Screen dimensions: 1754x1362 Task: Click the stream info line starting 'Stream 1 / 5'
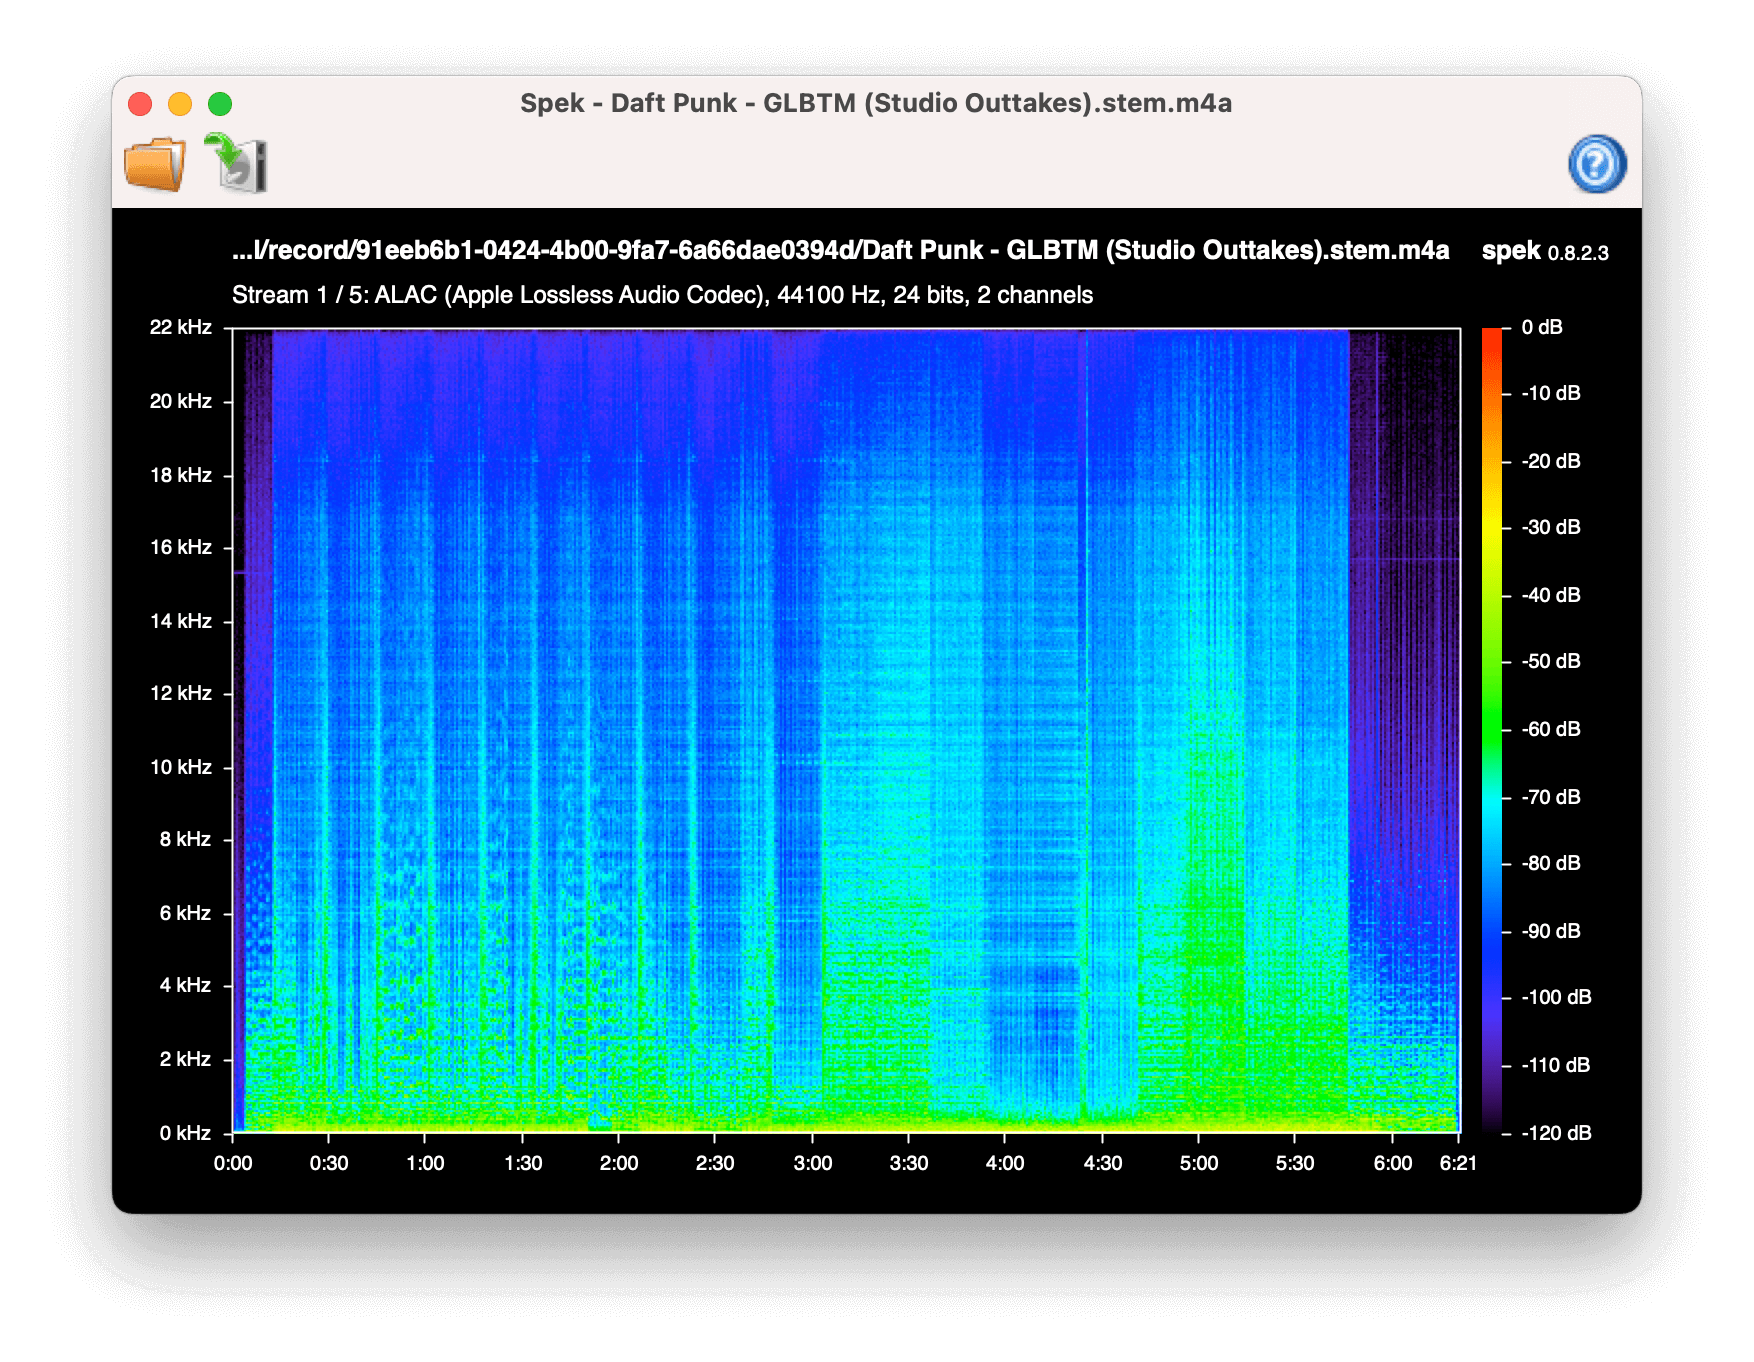coord(662,295)
